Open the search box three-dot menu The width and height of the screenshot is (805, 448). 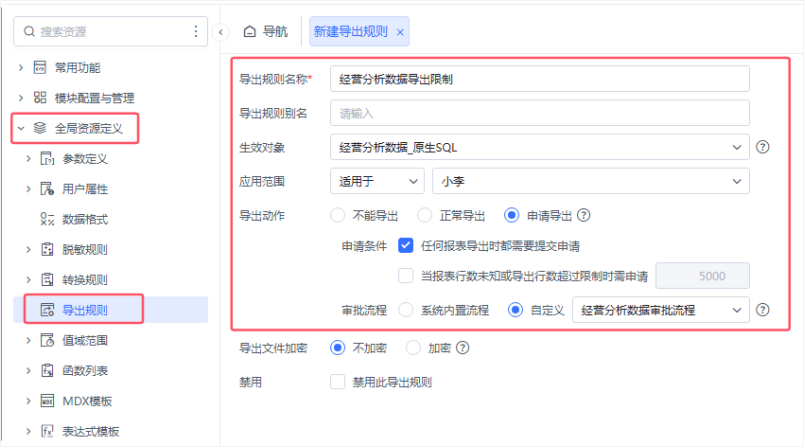coord(196,32)
